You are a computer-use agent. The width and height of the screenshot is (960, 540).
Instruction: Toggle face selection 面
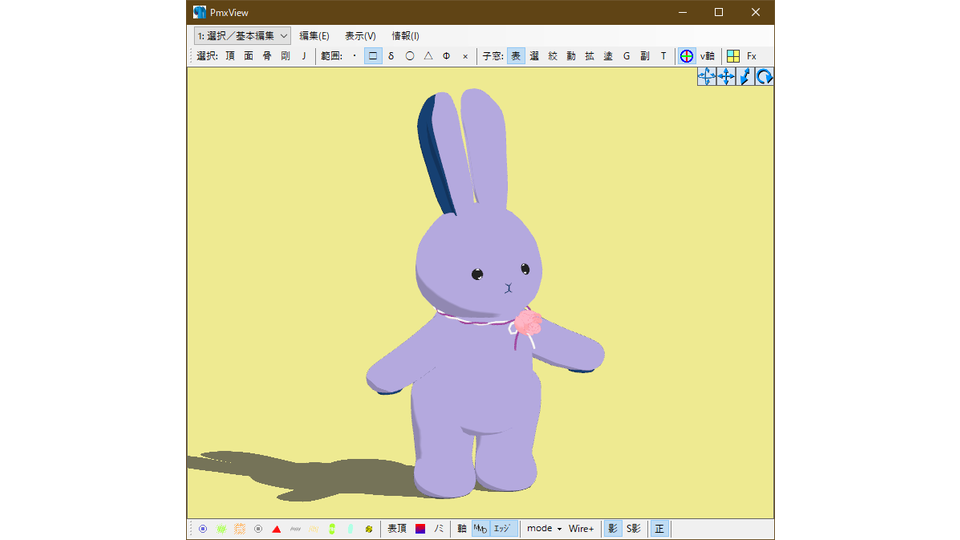pos(249,56)
